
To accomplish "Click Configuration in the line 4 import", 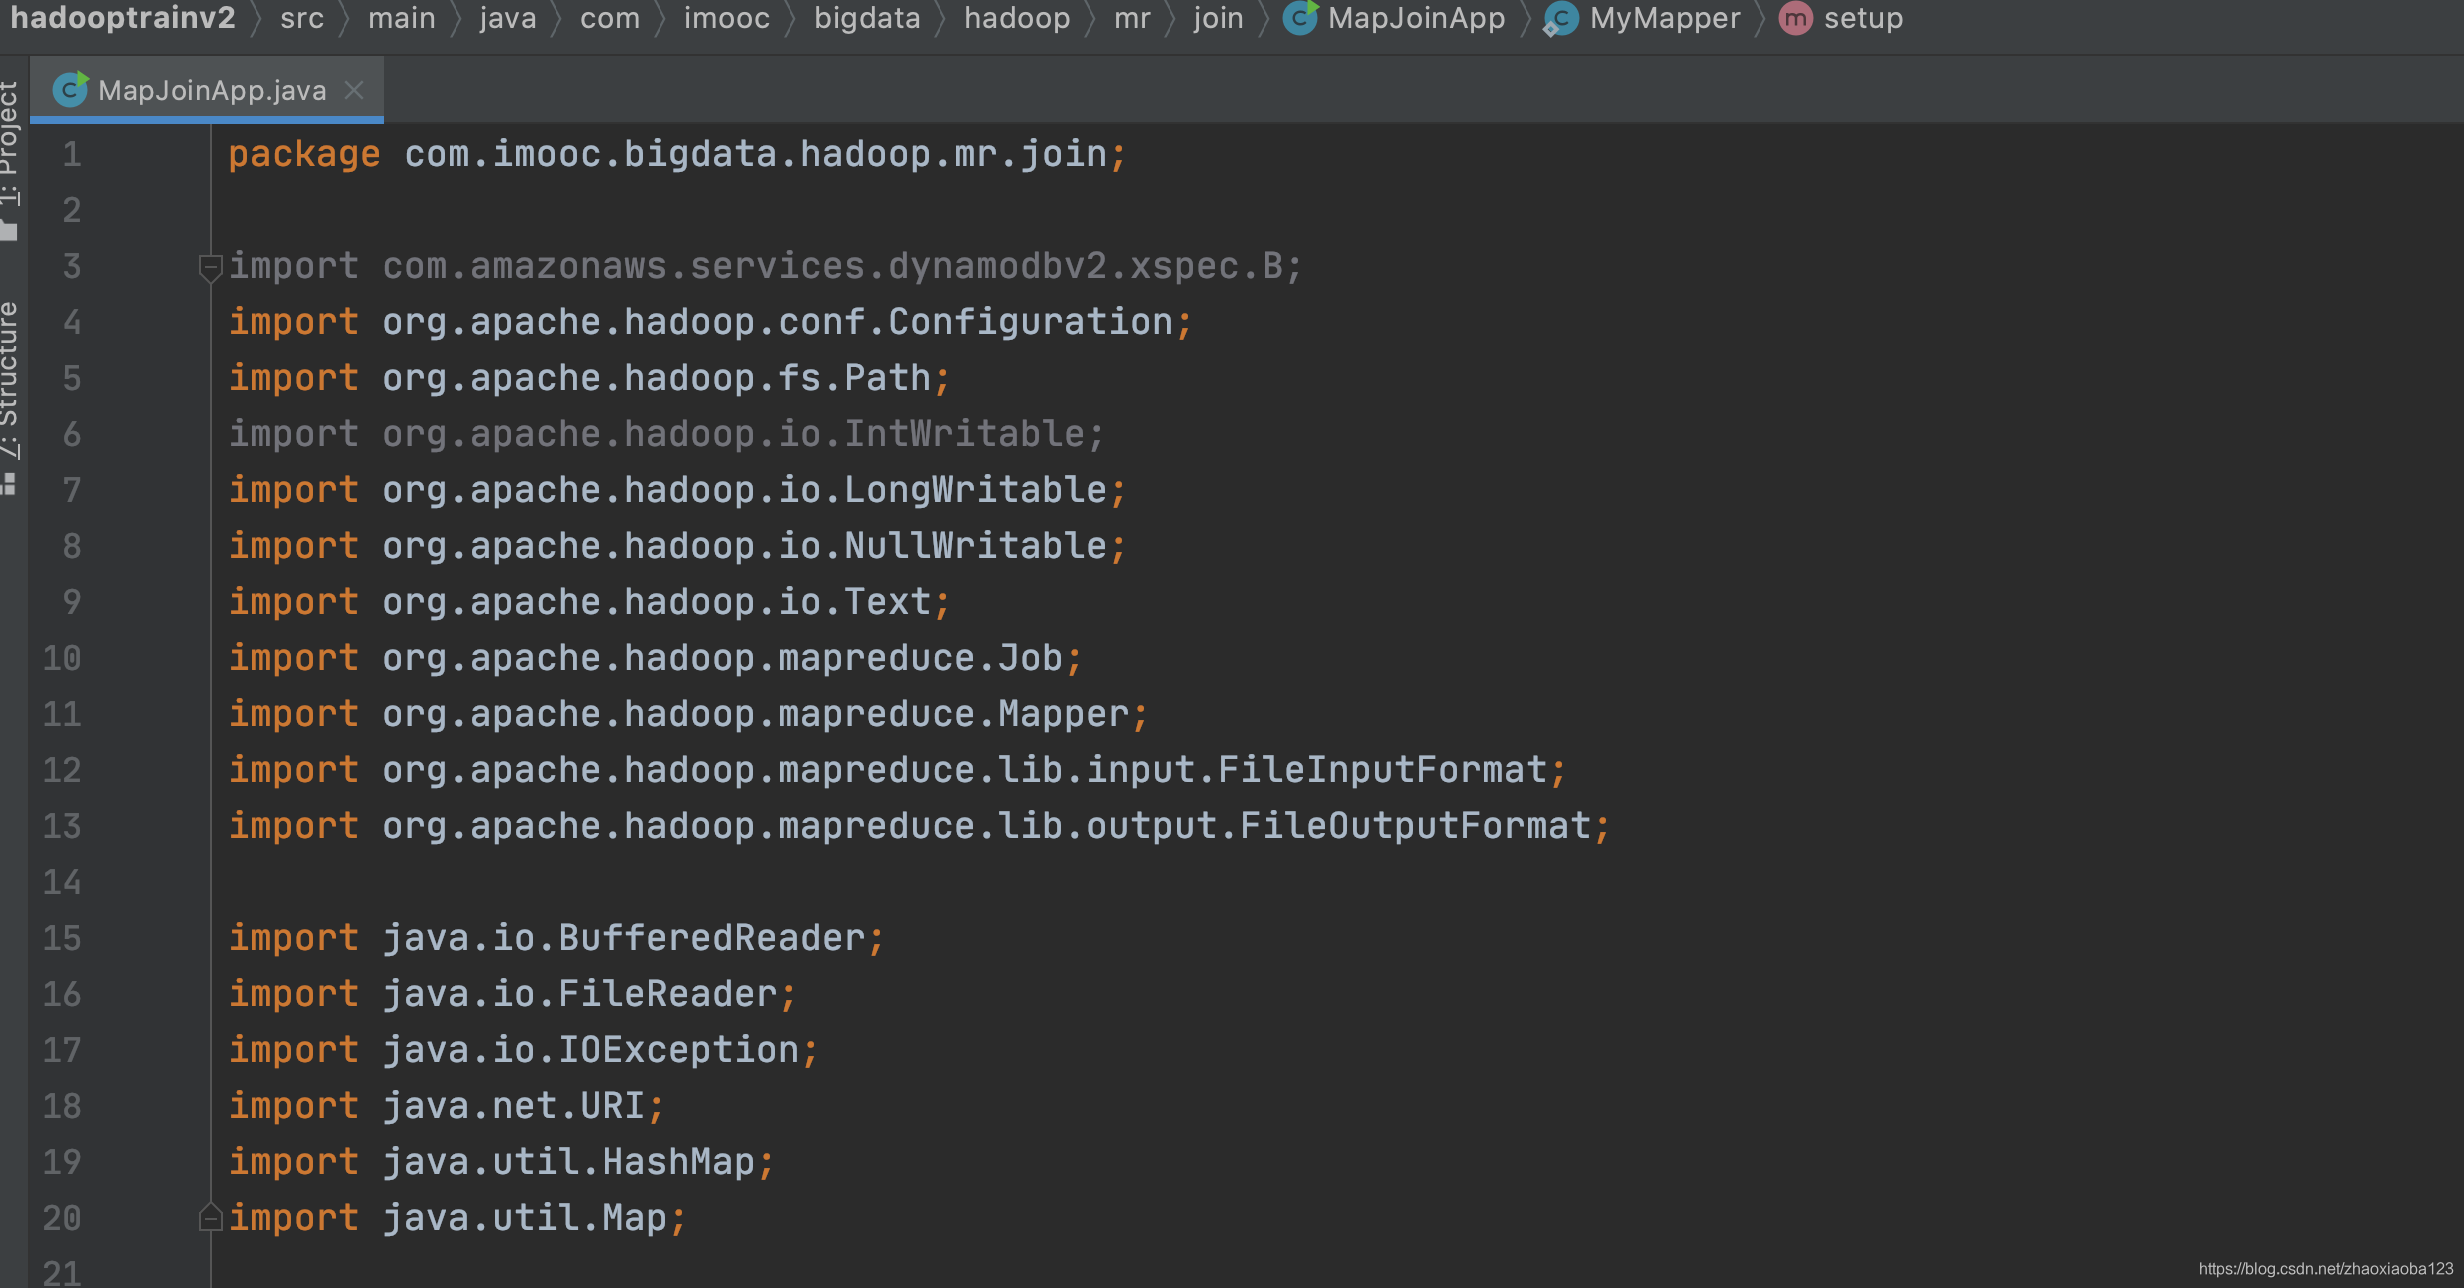I will [1030, 322].
